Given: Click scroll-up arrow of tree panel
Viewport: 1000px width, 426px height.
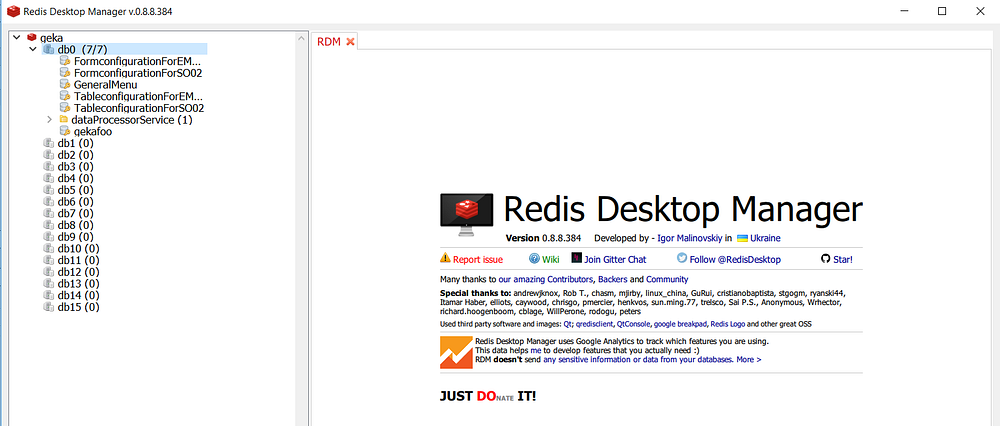Looking at the screenshot, I should [301, 39].
